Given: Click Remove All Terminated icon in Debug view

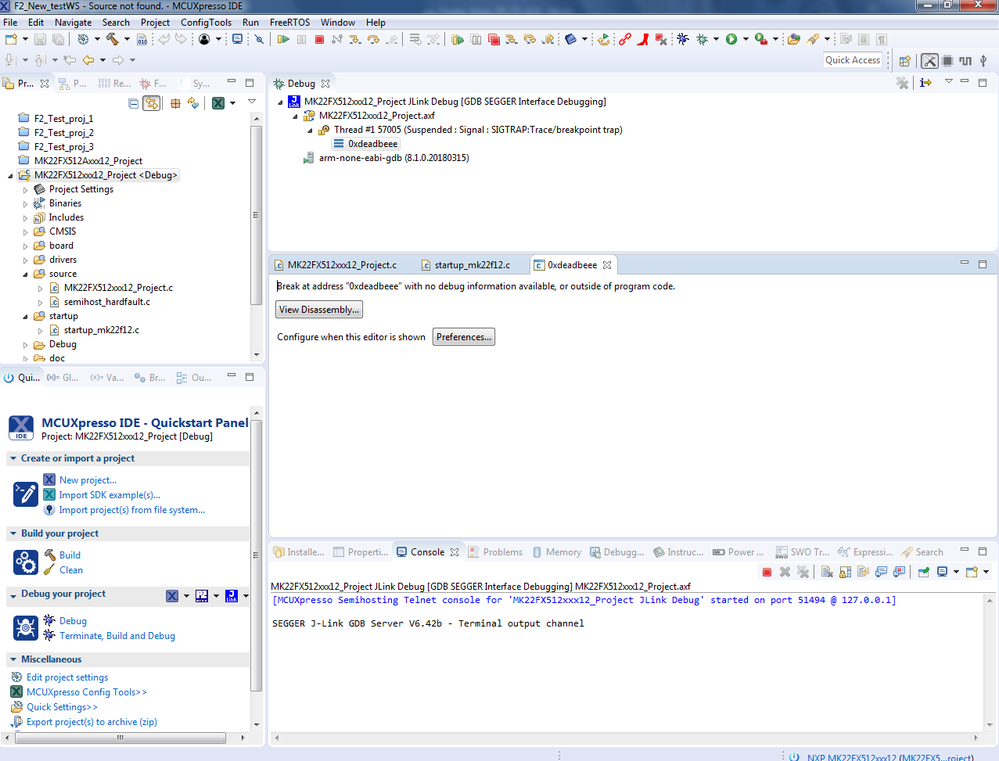Looking at the screenshot, I should [902, 83].
